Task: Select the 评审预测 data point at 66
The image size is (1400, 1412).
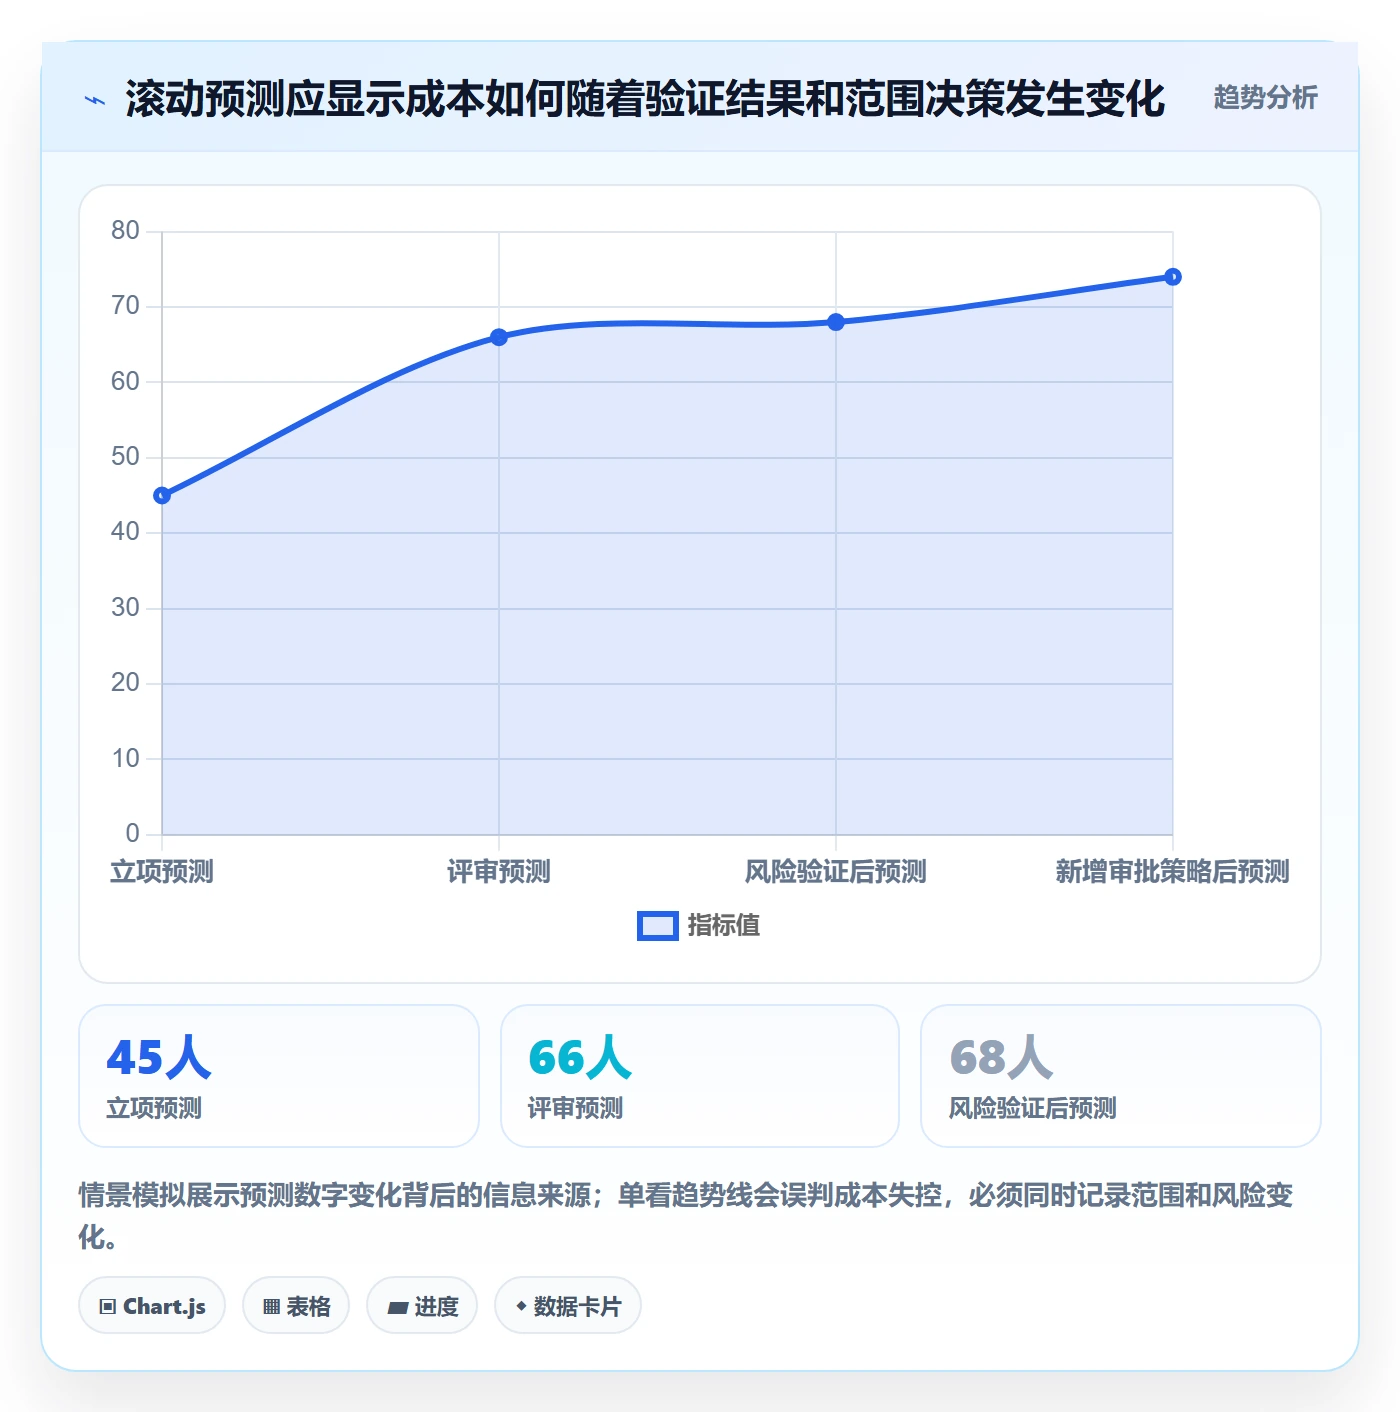Action: pos(499,337)
